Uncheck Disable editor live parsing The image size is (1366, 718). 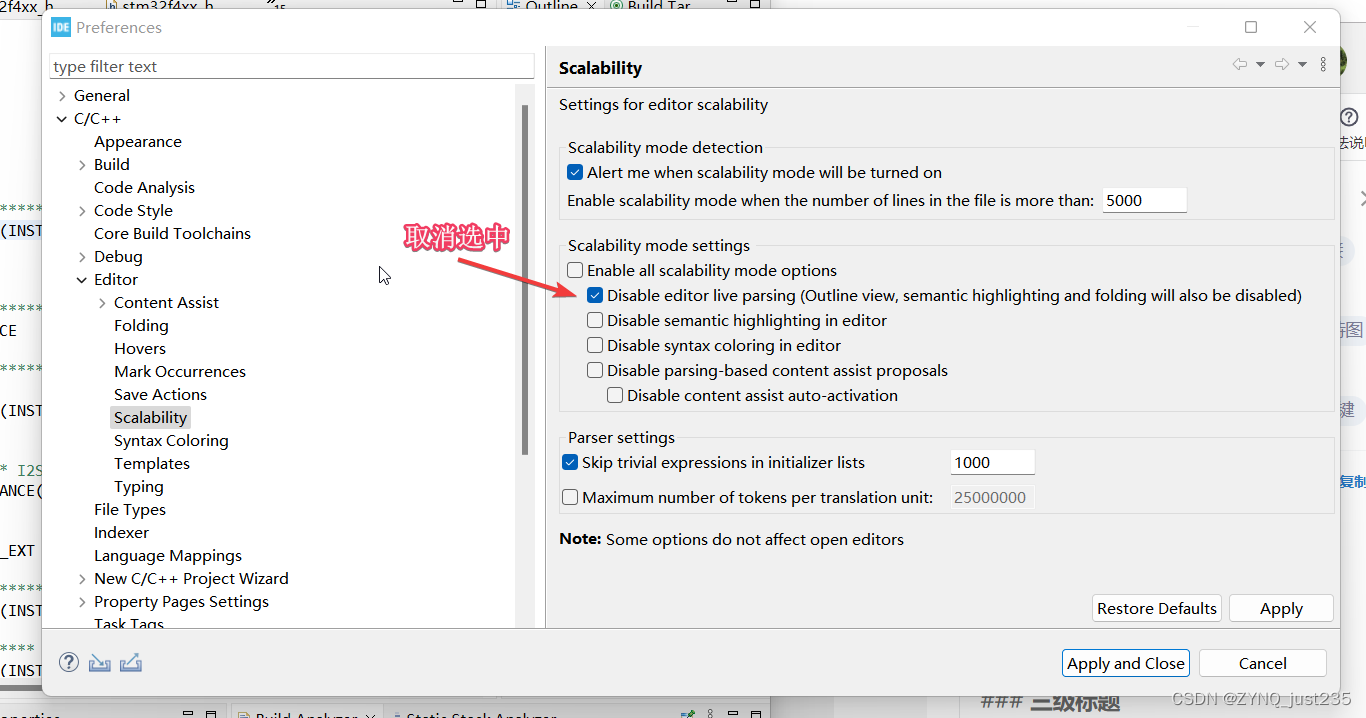click(595, 294)
